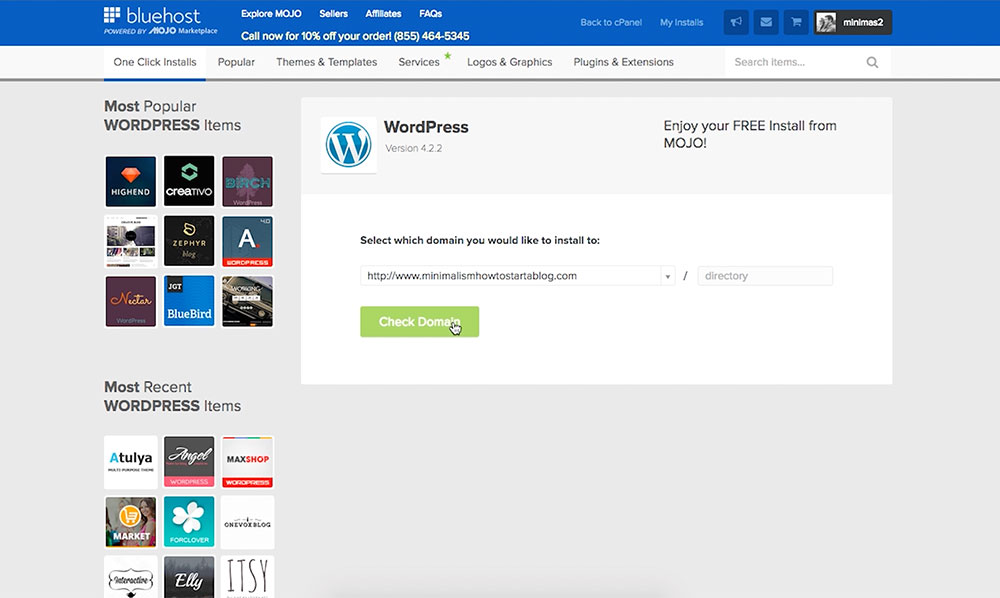This screenshot has height=598, width=1000.
Task: Open the Forclover theme thumbnail
Action: 189,522
